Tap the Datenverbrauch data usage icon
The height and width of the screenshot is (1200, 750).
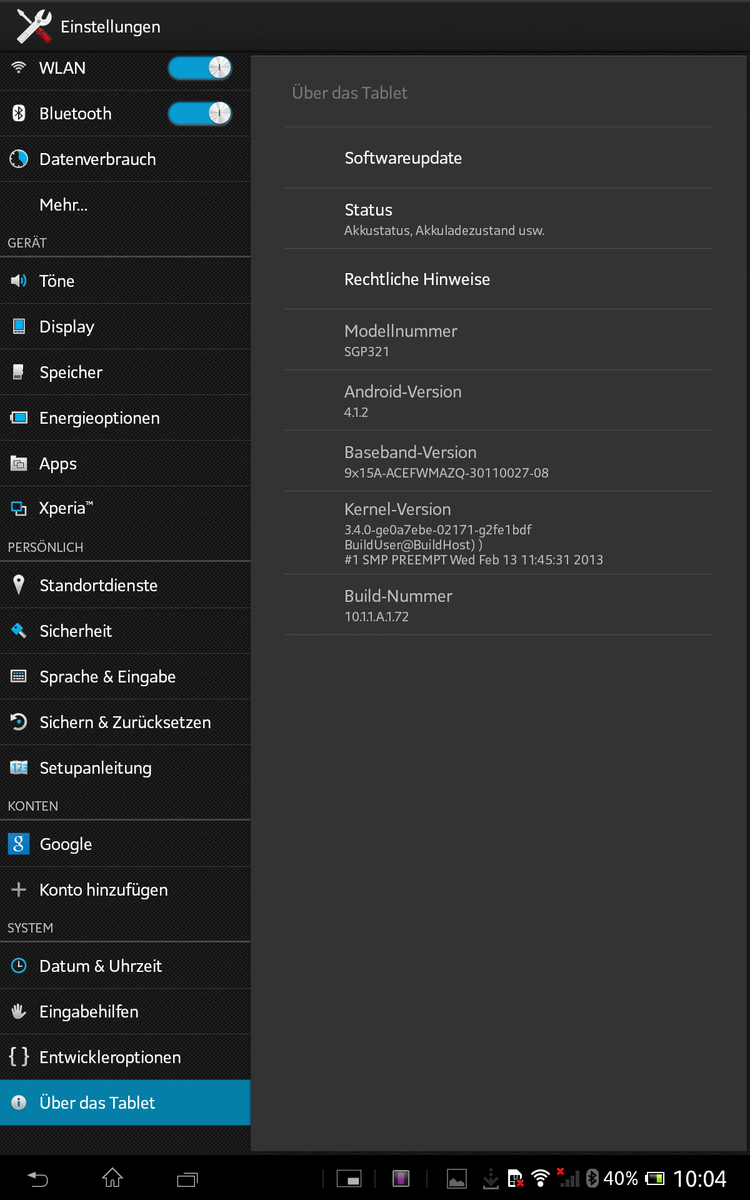point(18,159)
